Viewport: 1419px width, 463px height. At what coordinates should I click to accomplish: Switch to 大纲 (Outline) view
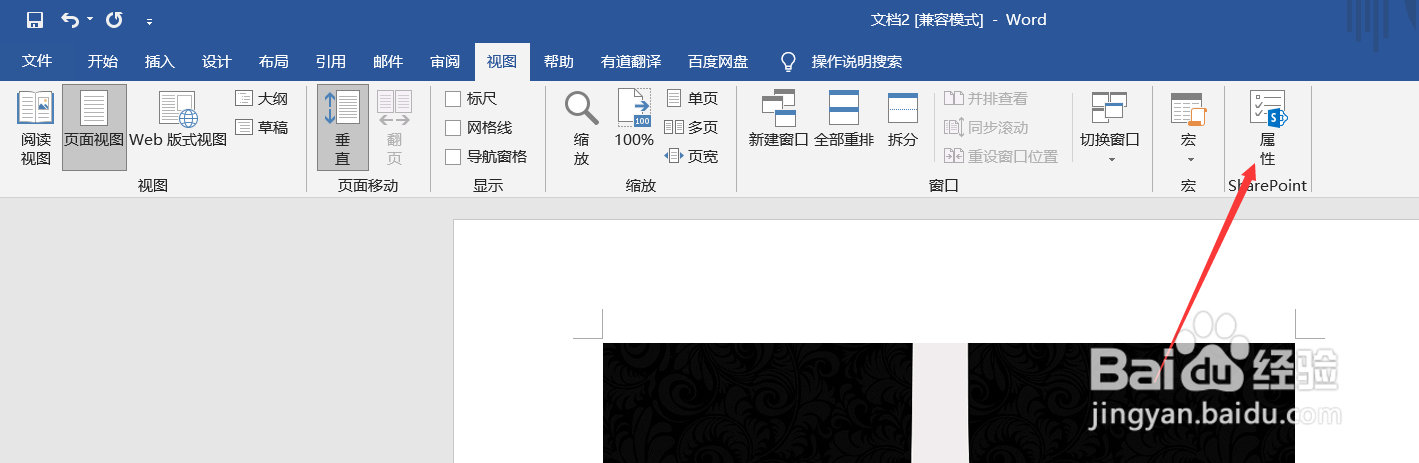pyautogui.click(x=262, y=98)
